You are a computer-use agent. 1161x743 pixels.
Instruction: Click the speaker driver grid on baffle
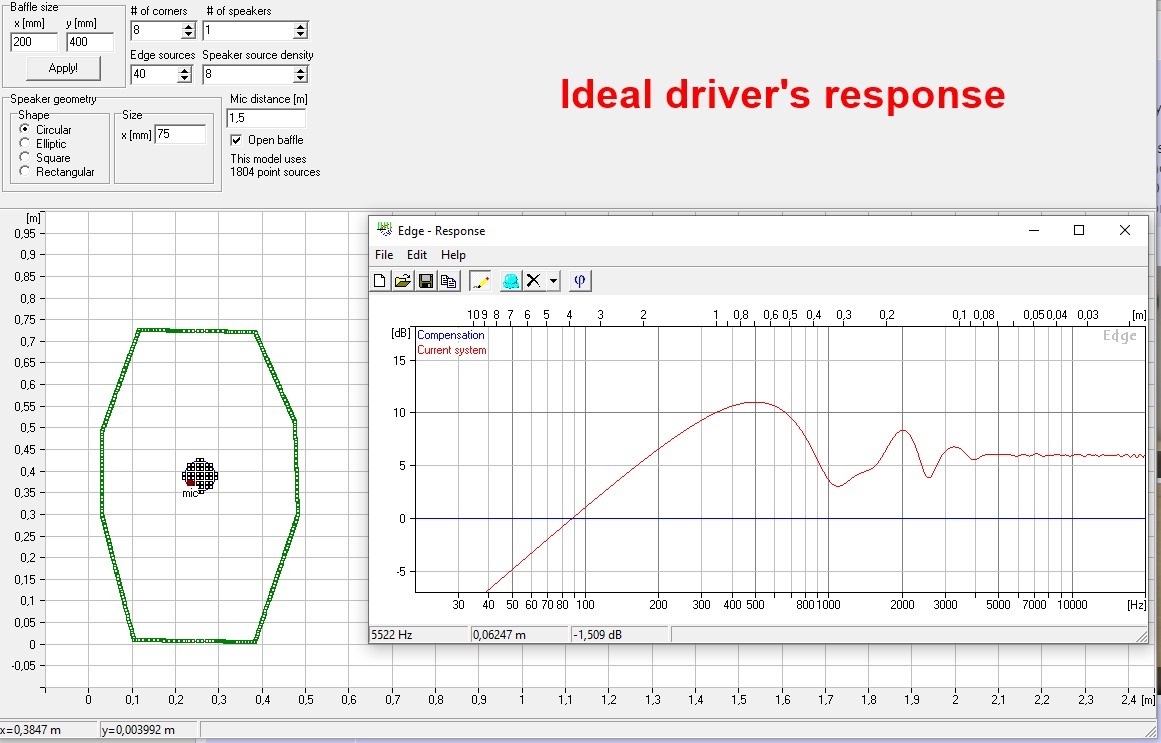200,475
